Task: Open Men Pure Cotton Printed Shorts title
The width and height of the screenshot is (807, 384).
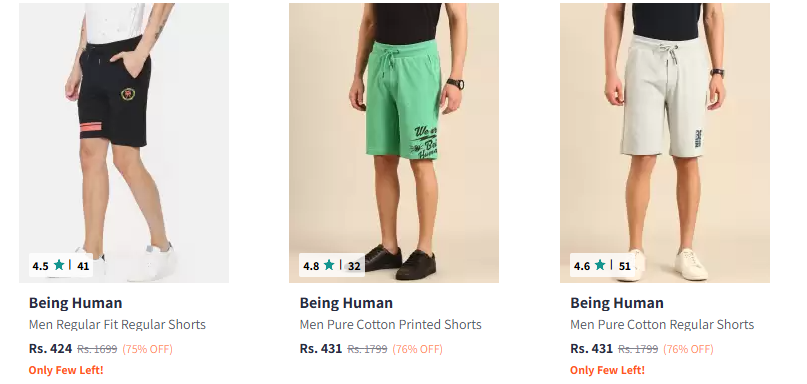Action: coord(391,325)
